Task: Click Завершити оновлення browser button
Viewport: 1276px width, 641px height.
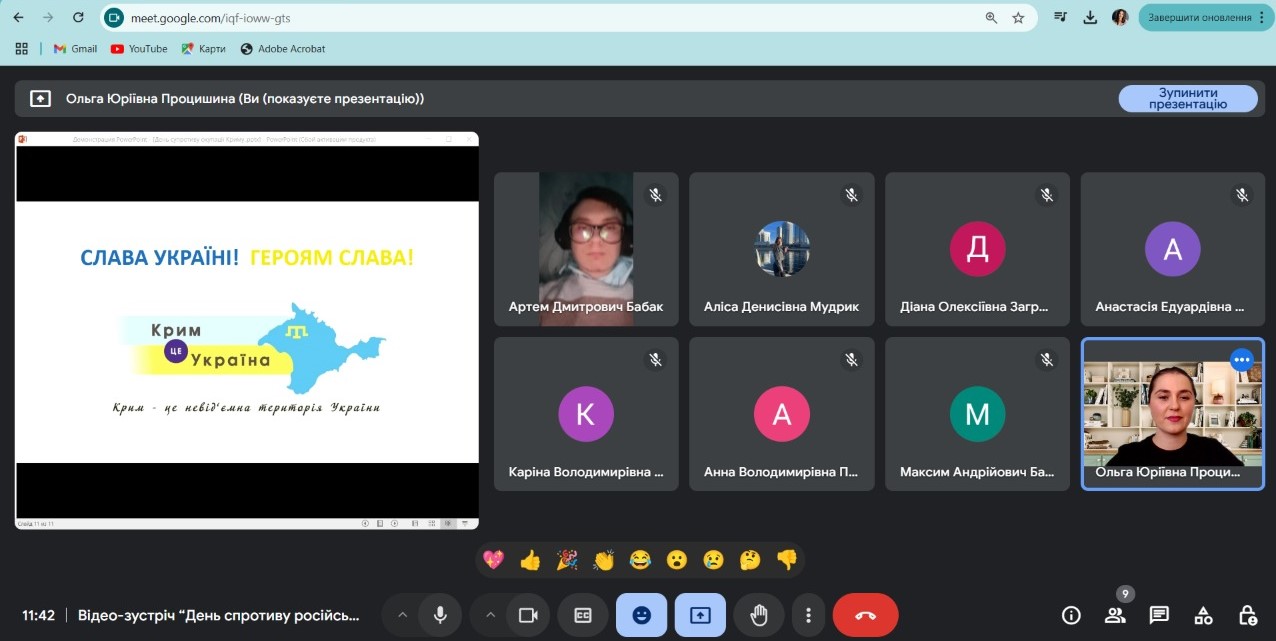Action: (1198, 17)
